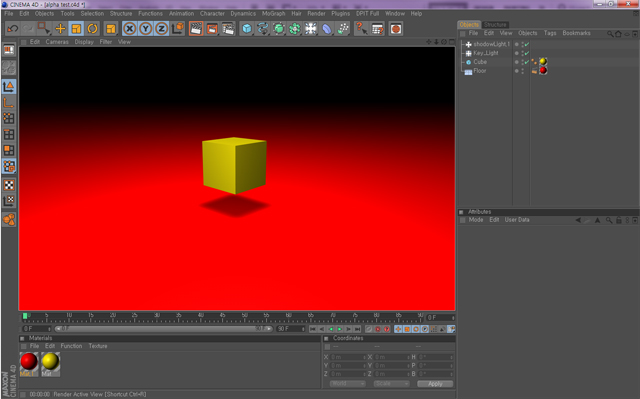Add Cube primitive object icon
This screenshot has height=399, width=640.
click(247, 29)
